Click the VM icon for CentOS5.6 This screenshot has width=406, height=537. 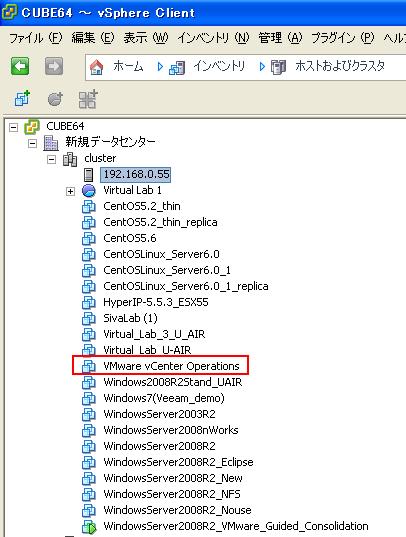pos(89,239)
